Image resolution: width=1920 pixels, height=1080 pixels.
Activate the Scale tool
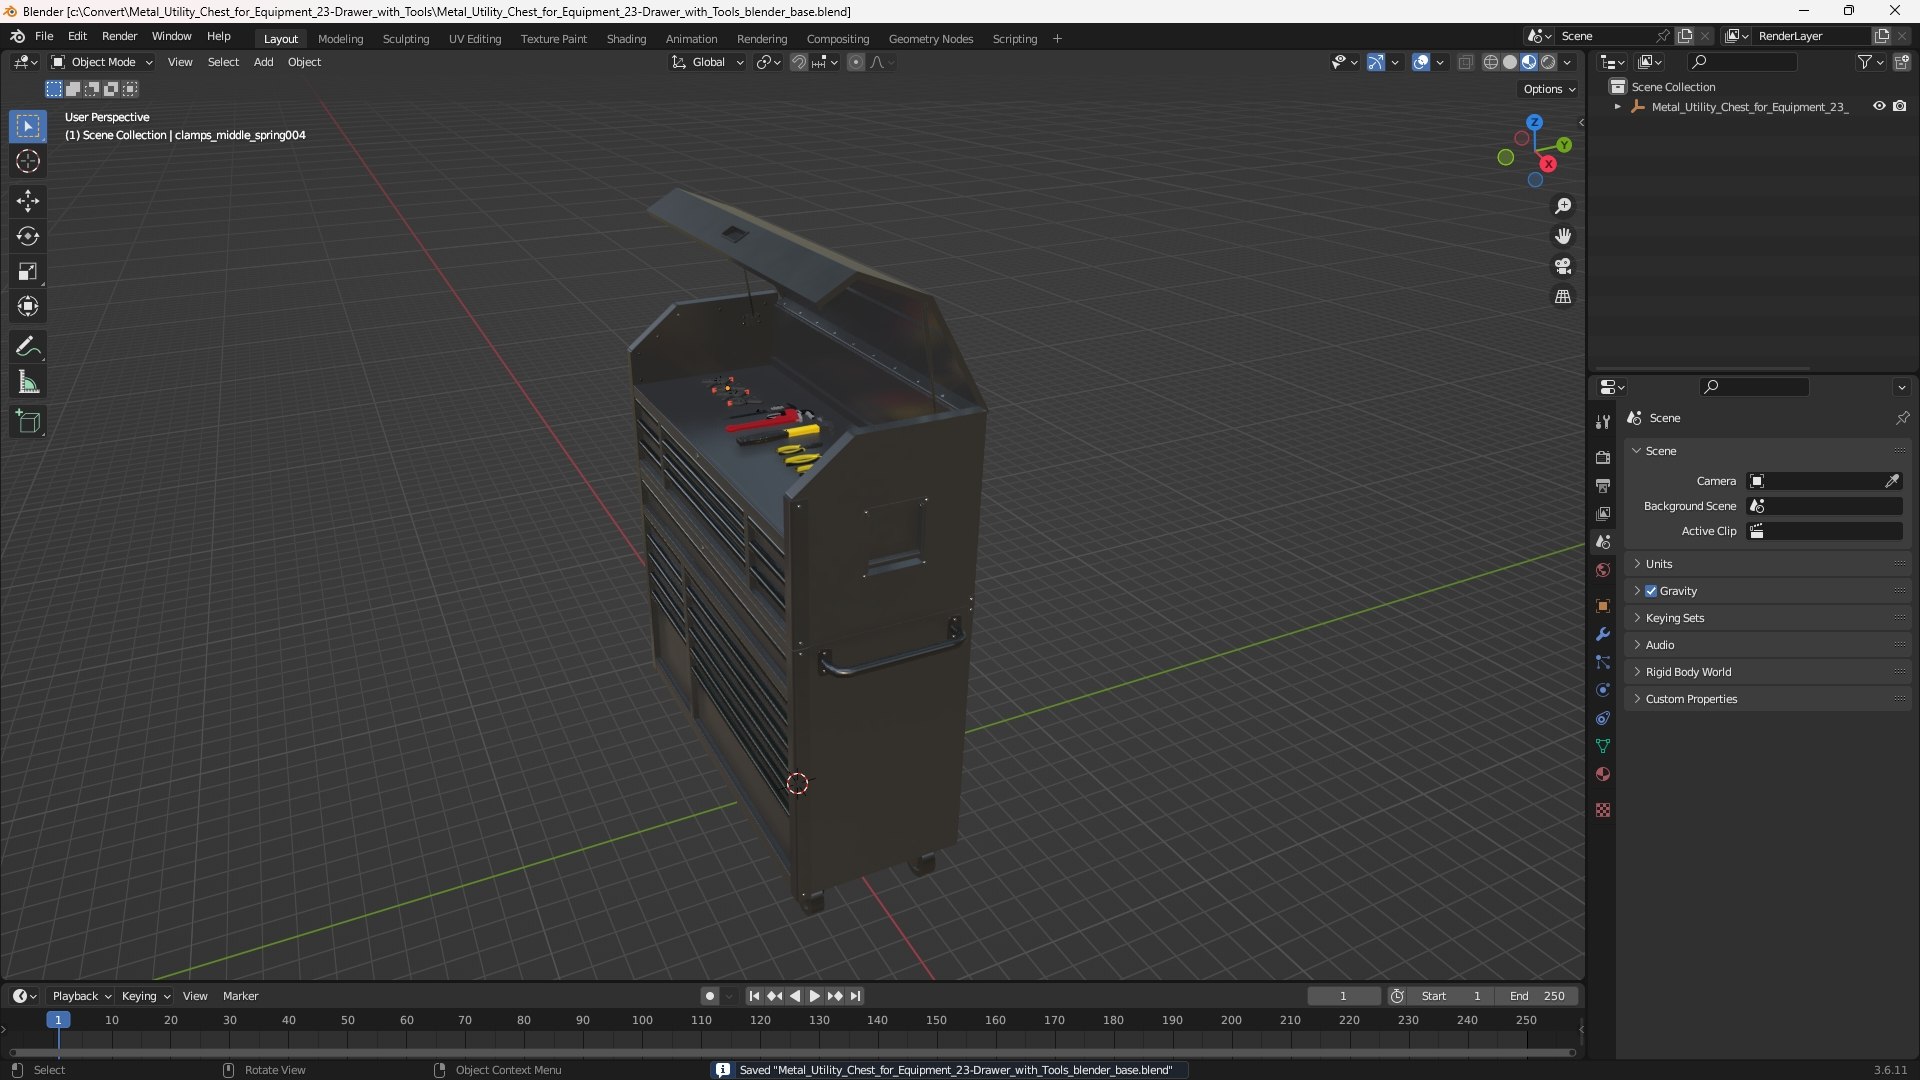pyautogui.click(x=28, y=272)
